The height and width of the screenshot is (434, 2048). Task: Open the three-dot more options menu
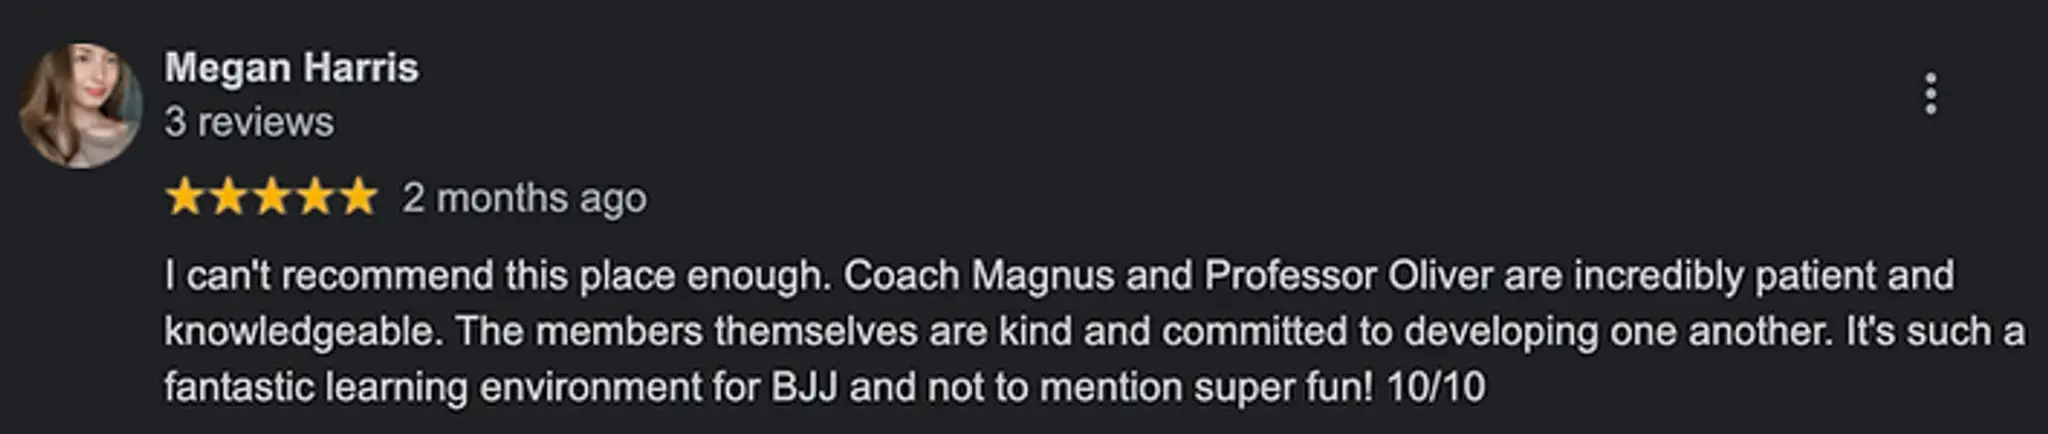[x=1930, y=94]
